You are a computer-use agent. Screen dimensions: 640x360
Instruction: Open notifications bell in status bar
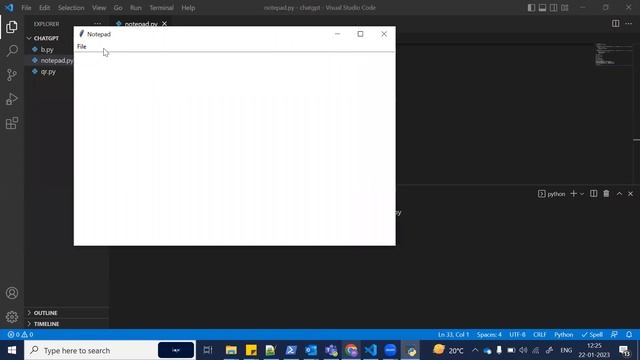click(629, 334)
